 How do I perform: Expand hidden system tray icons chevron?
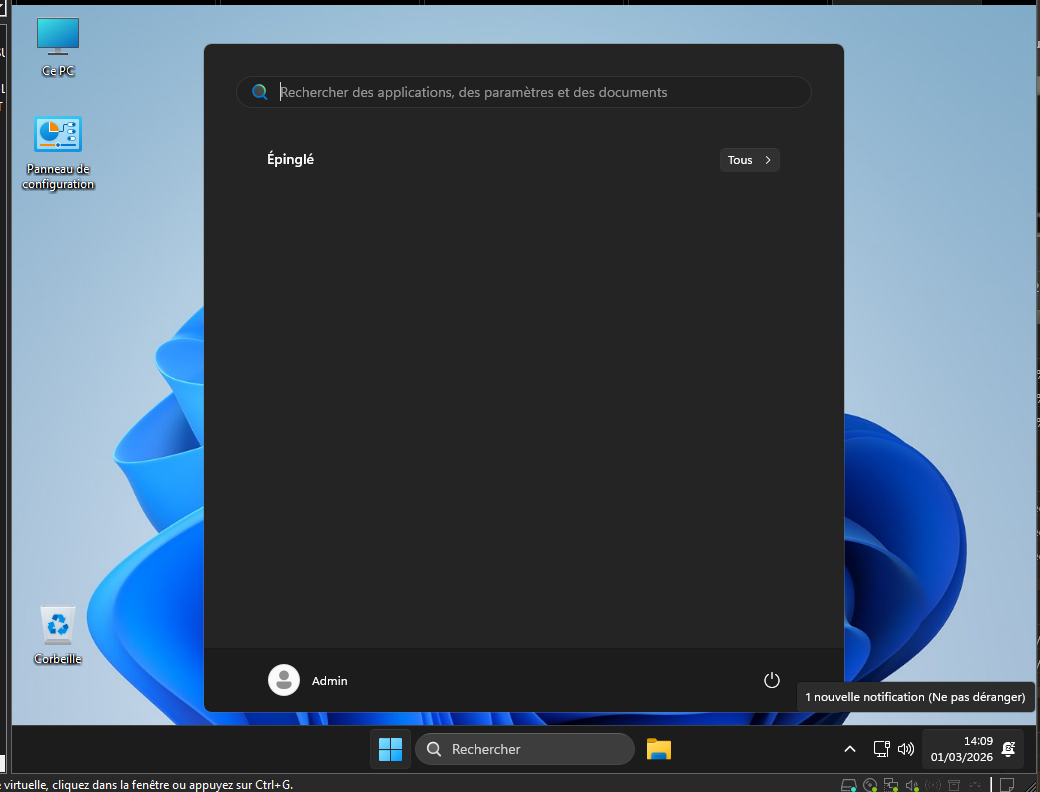[x=850, y=750]
